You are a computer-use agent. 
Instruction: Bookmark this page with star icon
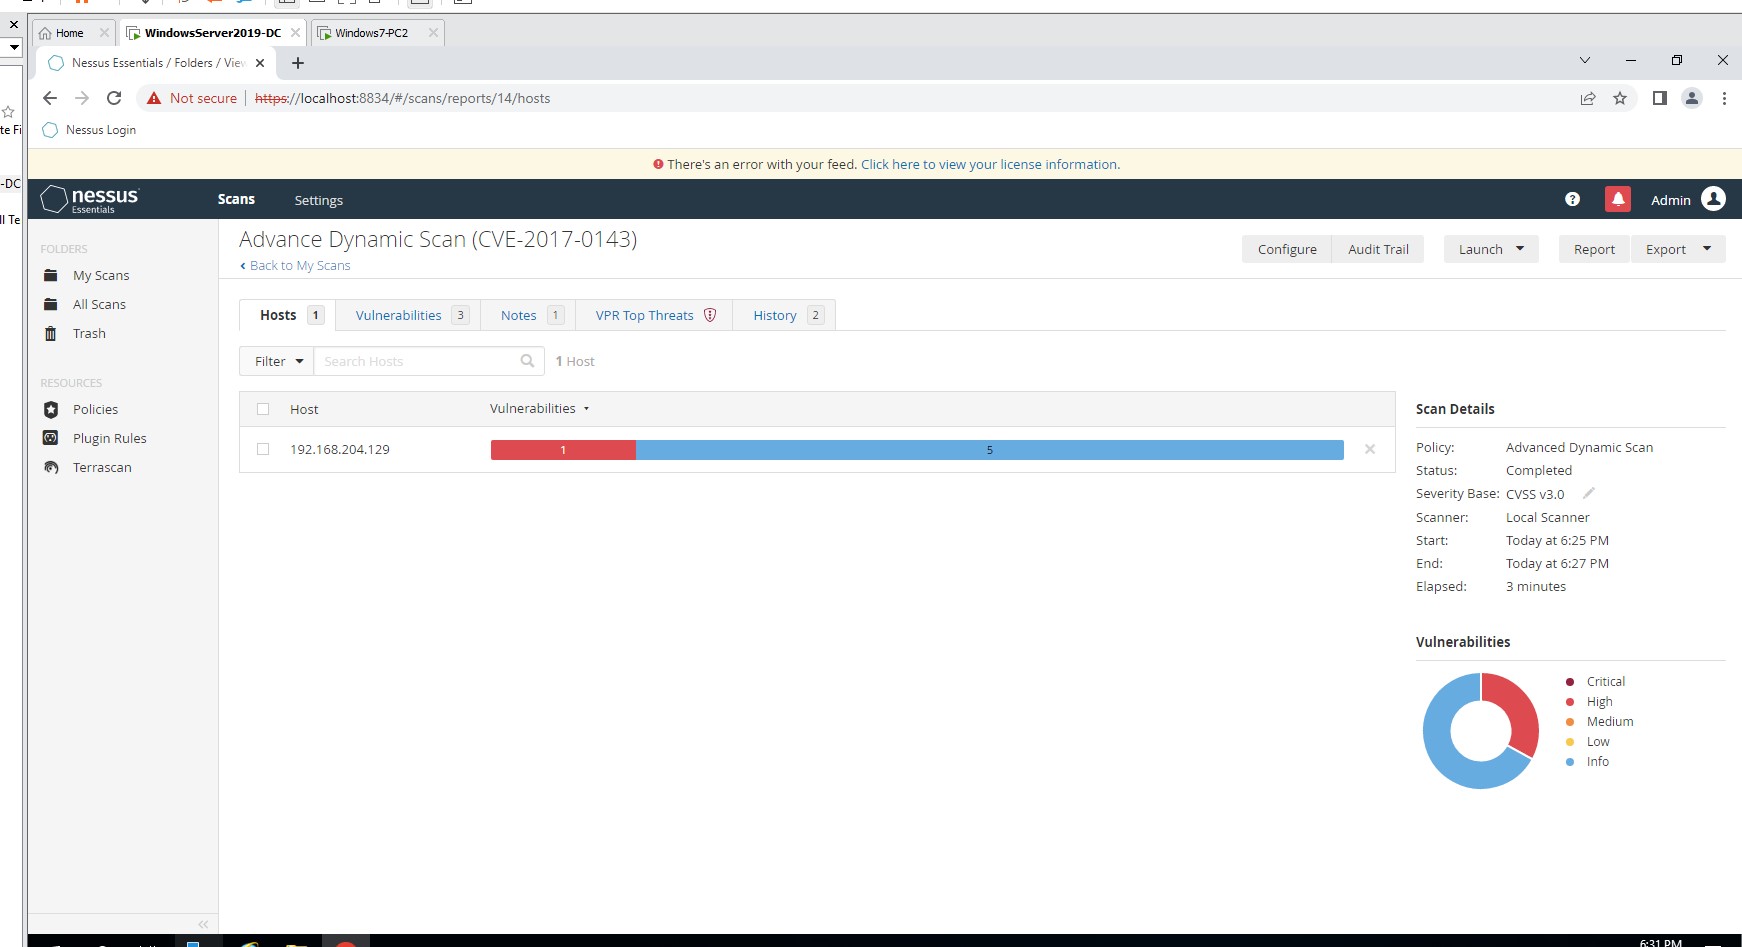point(1620,98)
